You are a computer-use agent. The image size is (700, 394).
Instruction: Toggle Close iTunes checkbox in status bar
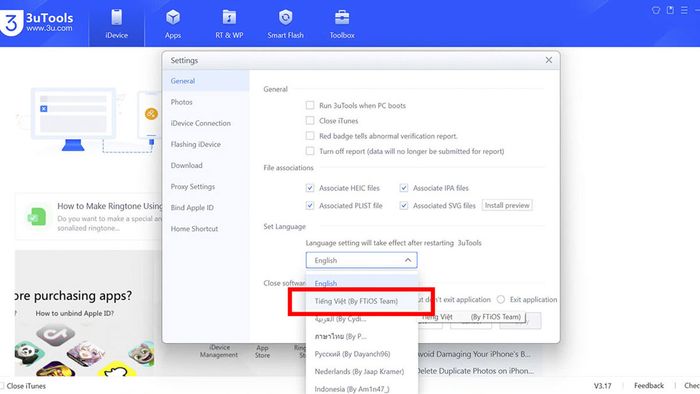(x=2, y=386)
